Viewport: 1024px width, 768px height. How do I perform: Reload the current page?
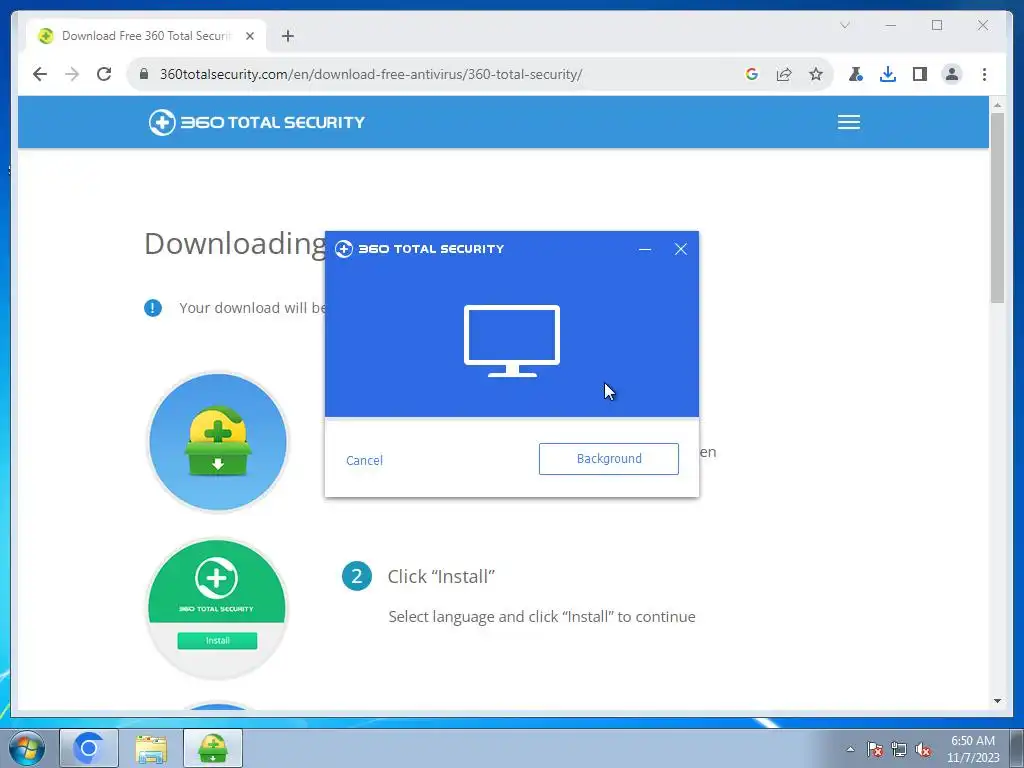(104, 74)
